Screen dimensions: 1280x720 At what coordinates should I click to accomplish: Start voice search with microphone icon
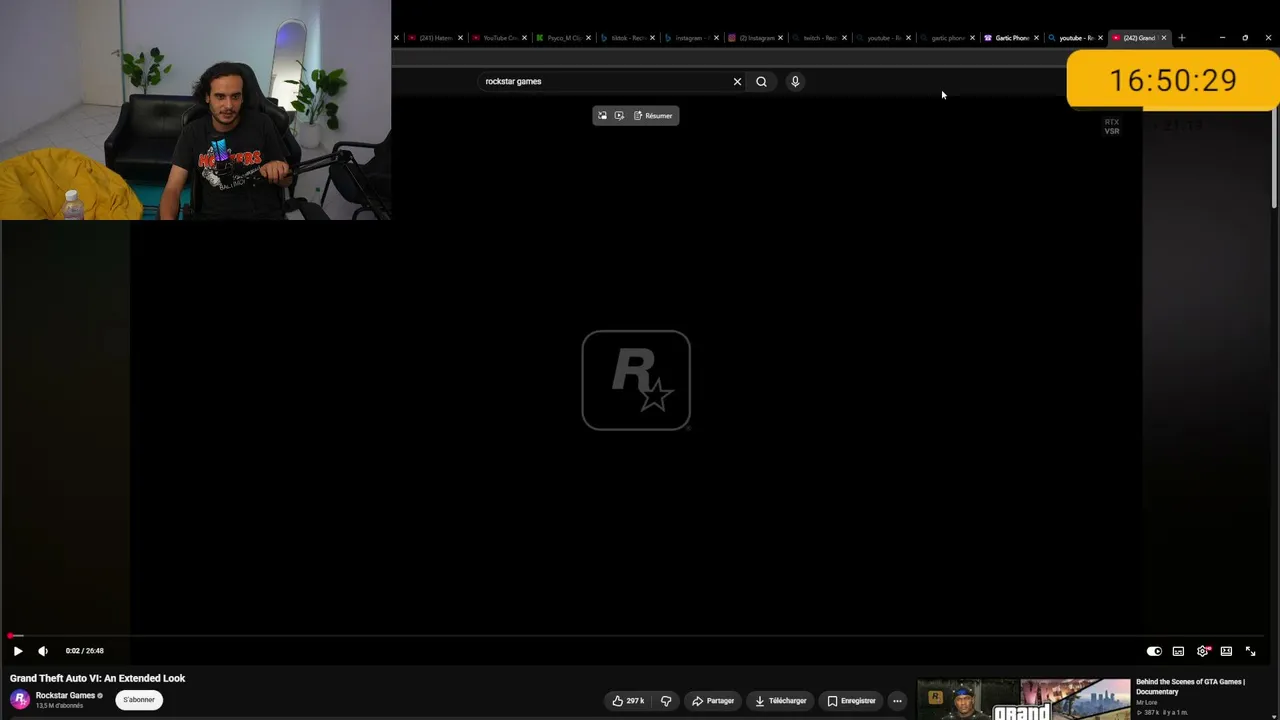coord(795,82)
